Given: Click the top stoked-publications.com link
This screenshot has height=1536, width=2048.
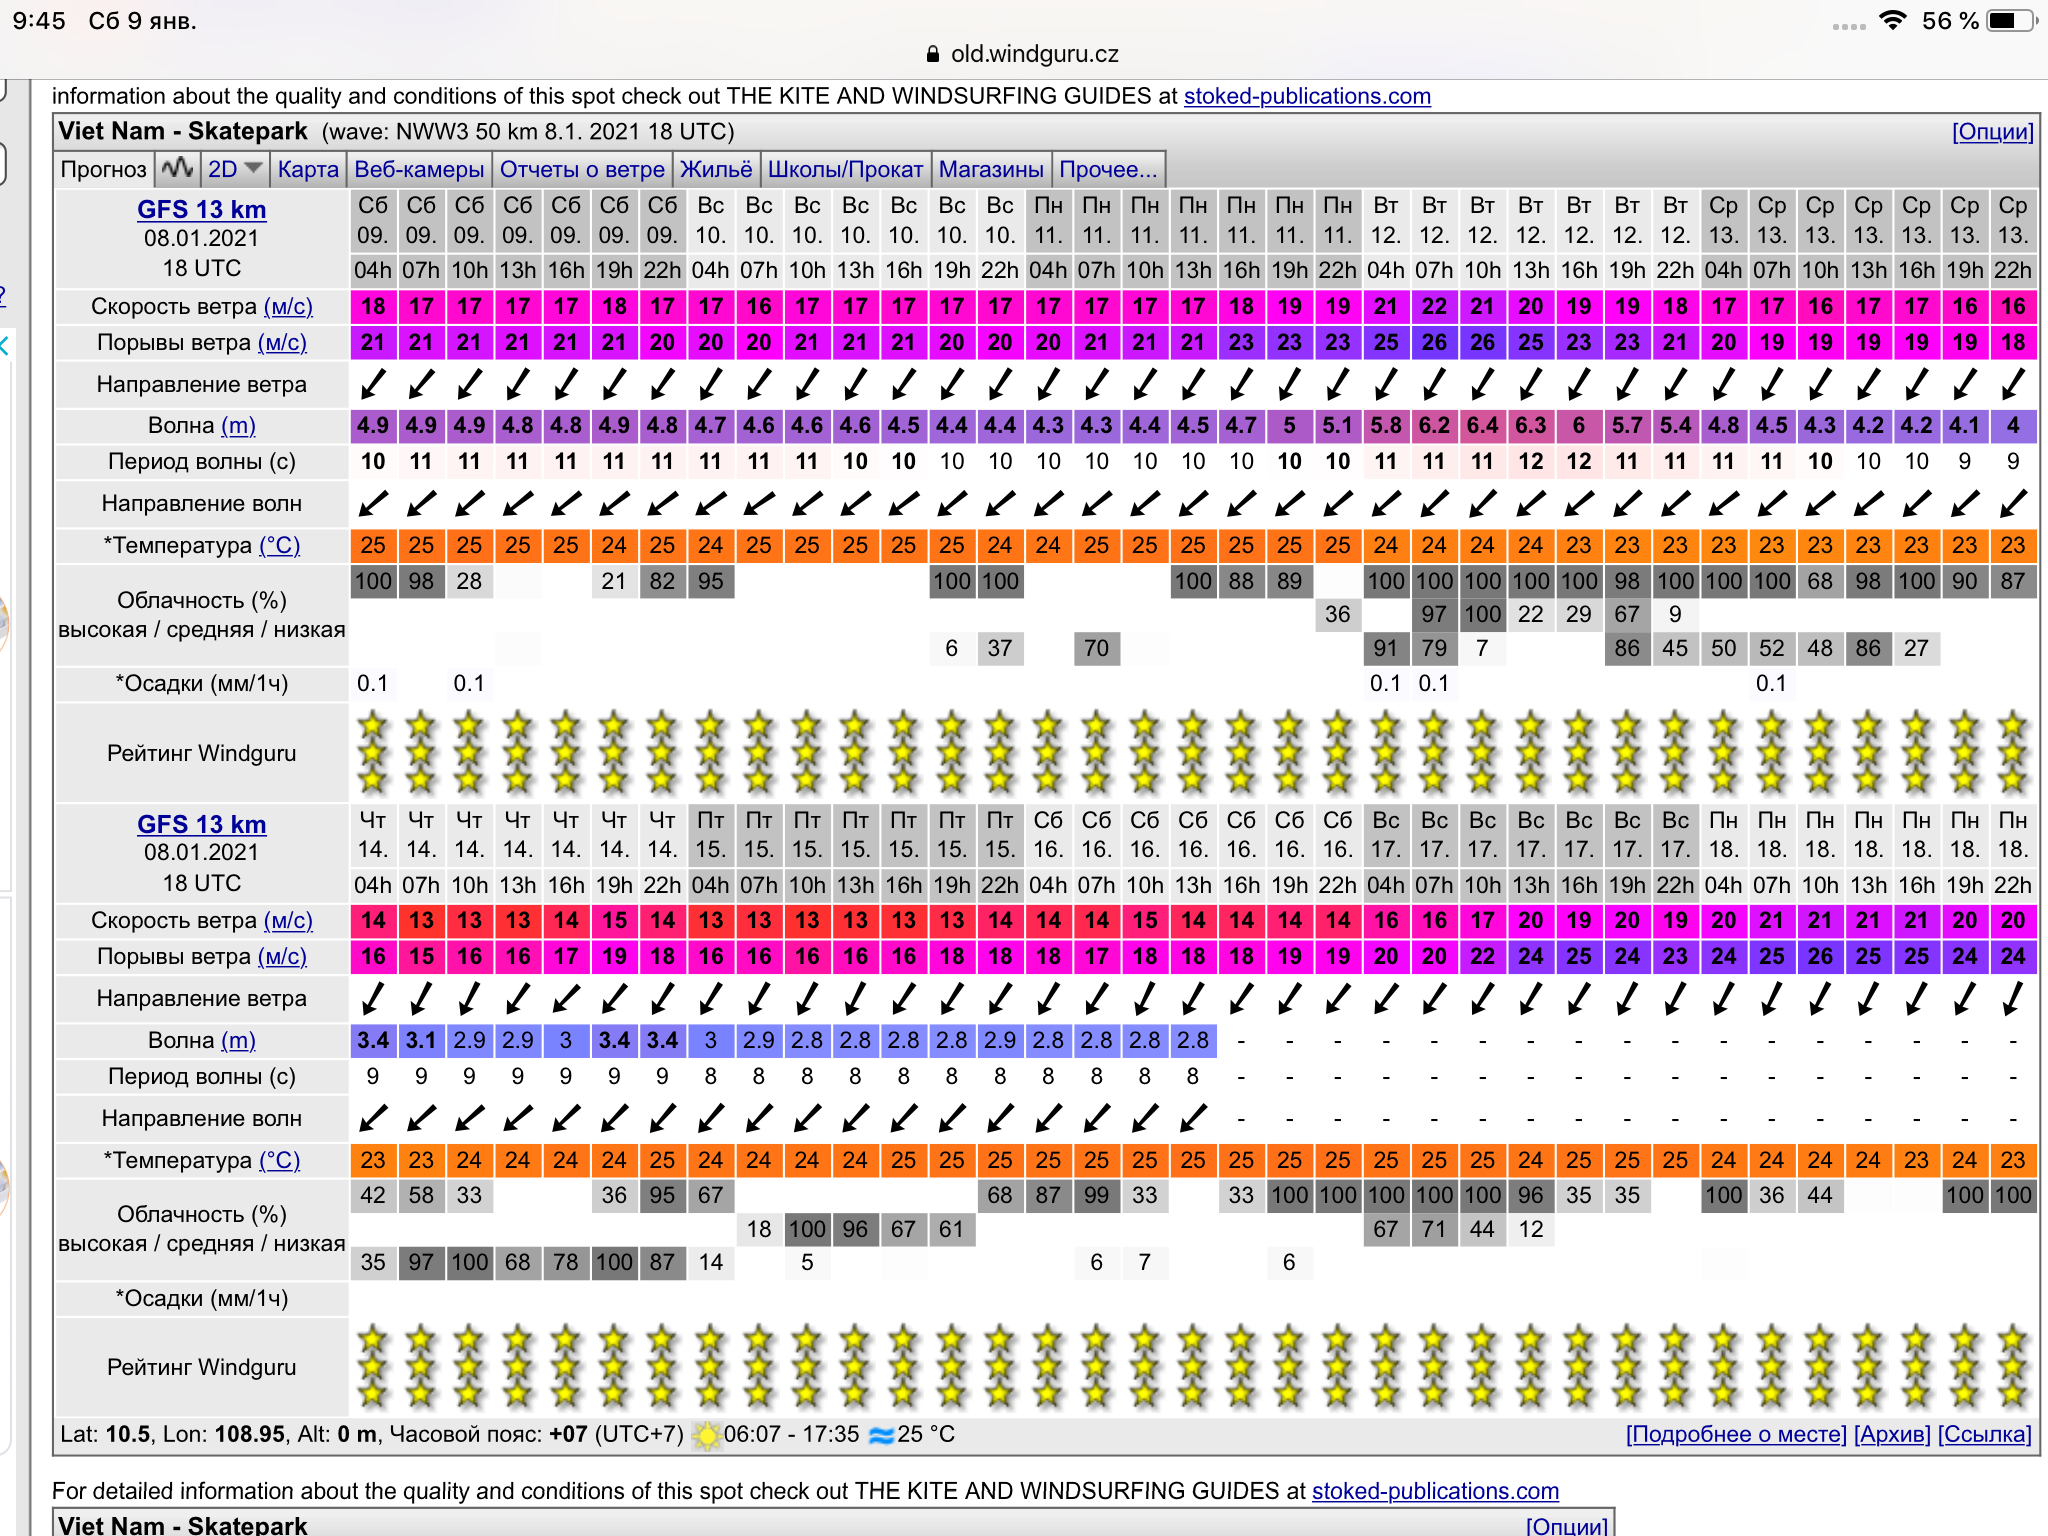Looking at the screenshot, I should pos(1307,96).
